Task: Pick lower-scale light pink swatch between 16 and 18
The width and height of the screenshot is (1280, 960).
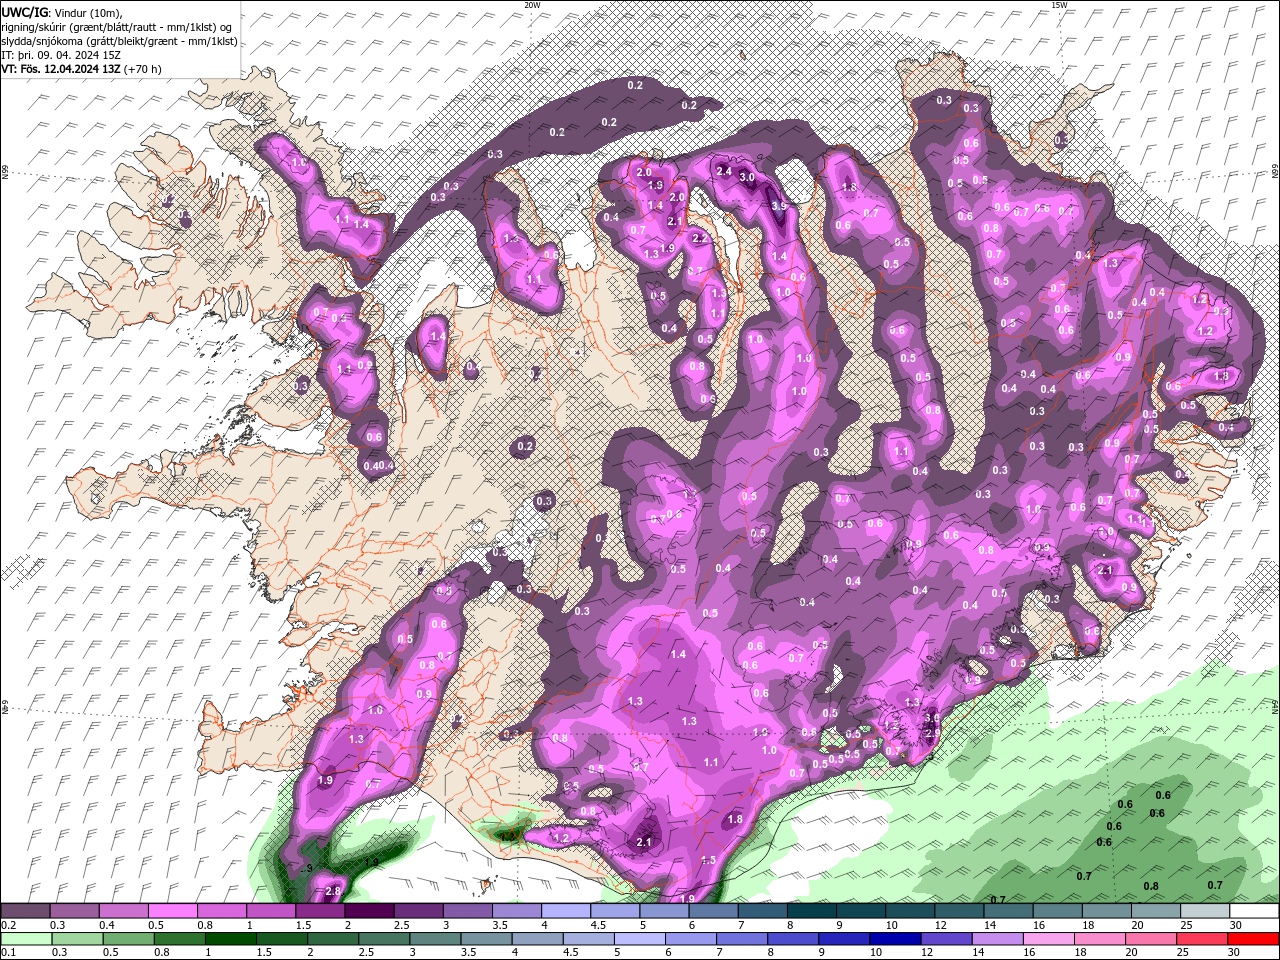Action: (1050, 939)
